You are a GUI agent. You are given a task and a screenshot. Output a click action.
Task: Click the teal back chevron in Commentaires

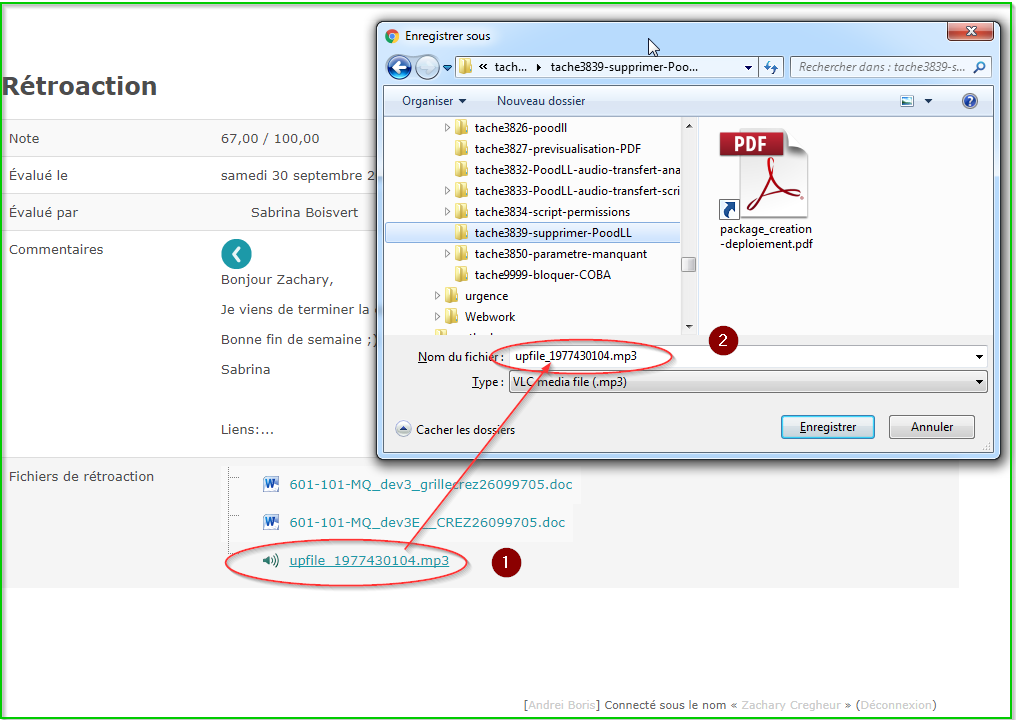tap(236, 254)
